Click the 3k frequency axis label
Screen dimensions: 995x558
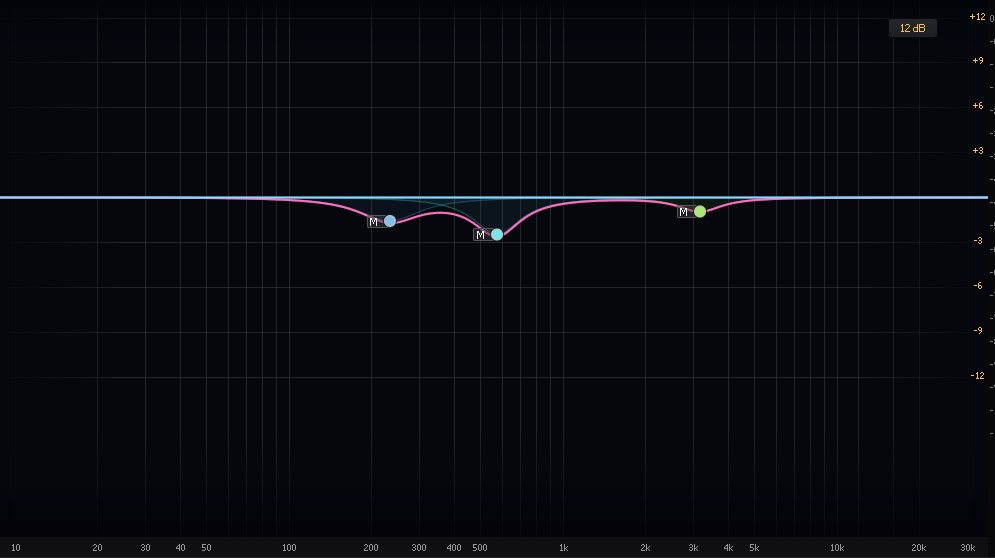(x=693, y=548)
